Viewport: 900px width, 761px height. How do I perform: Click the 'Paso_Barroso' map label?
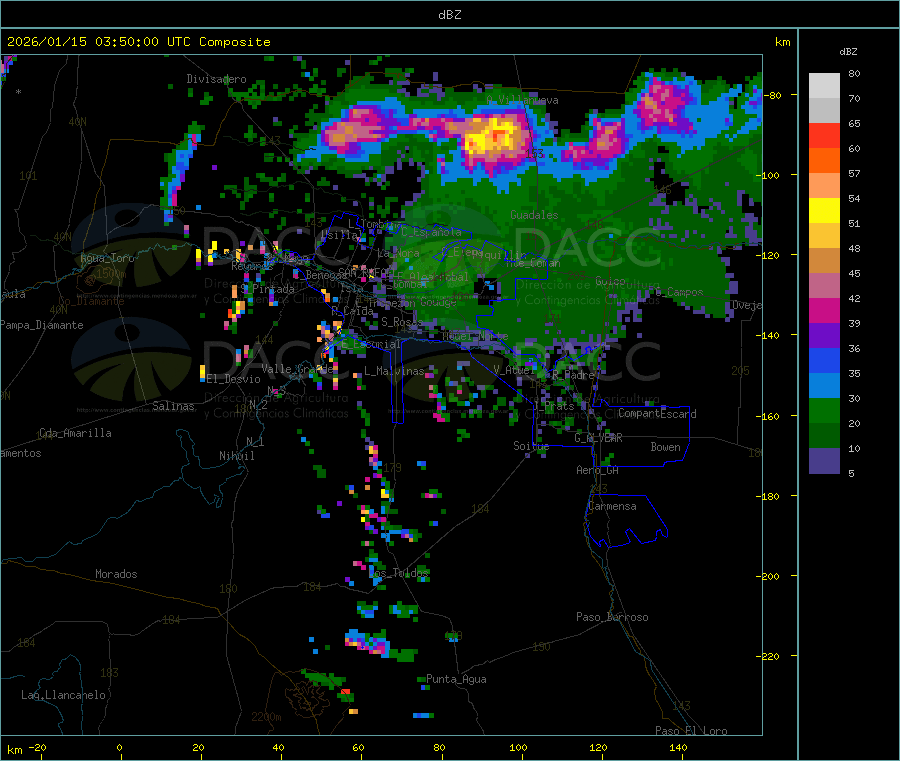click(612, 618)
